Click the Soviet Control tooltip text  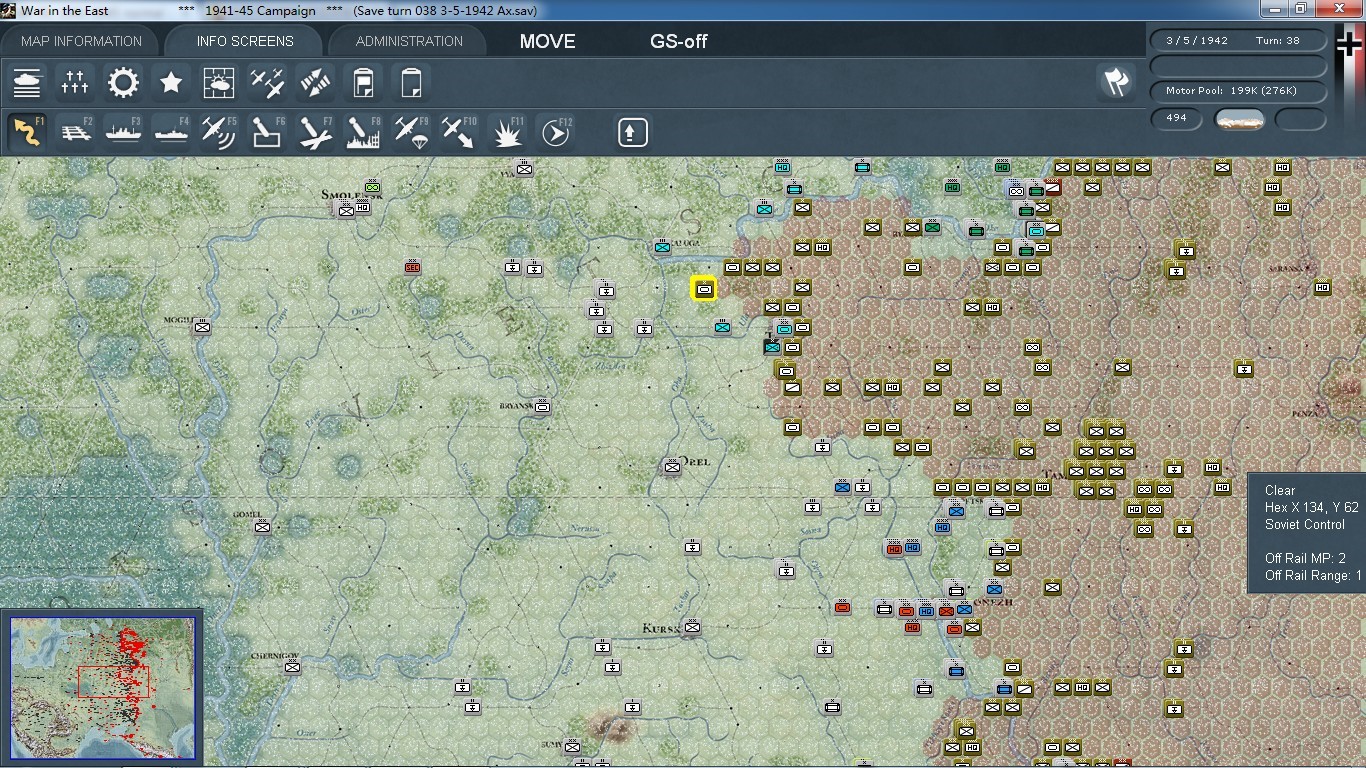[x=1304, y=525]
